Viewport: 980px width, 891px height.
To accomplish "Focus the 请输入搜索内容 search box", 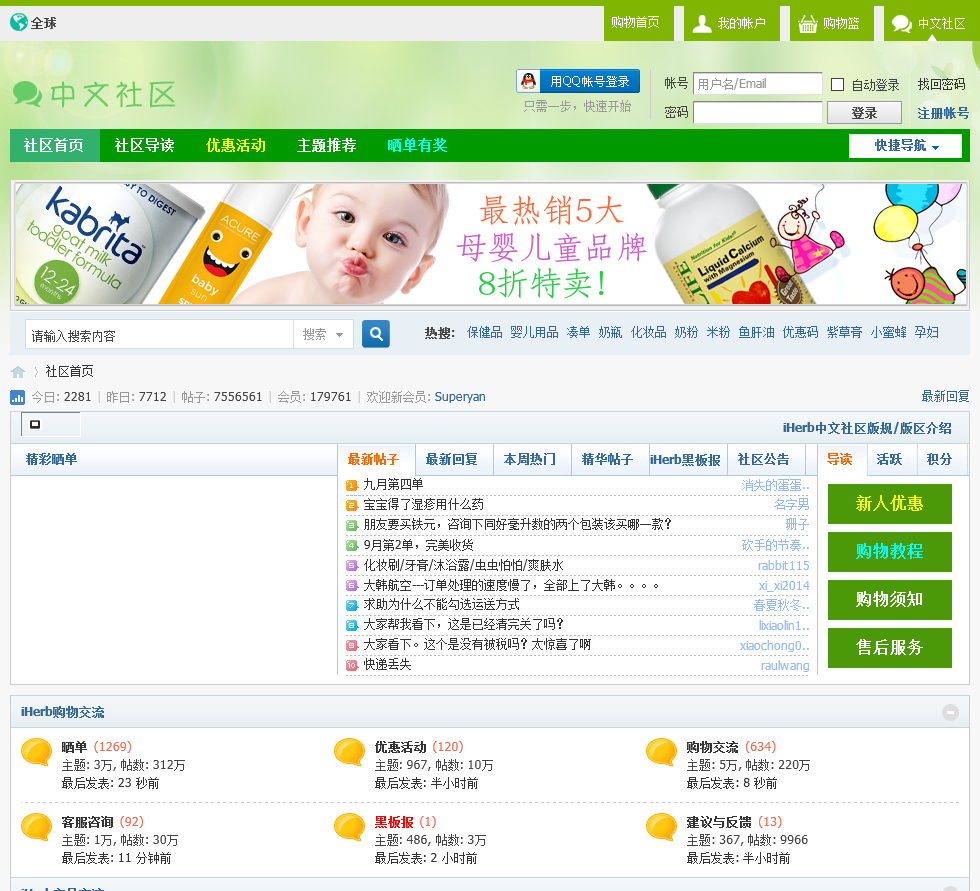I will [159, 334].
